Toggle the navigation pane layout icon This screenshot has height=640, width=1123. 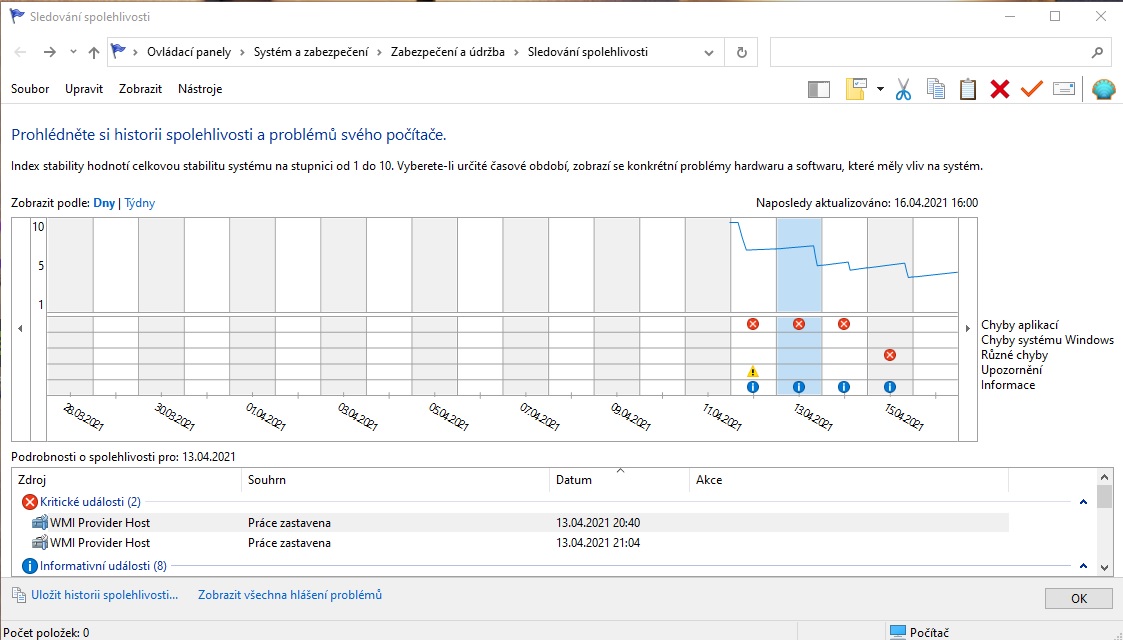tap(819, 89)
